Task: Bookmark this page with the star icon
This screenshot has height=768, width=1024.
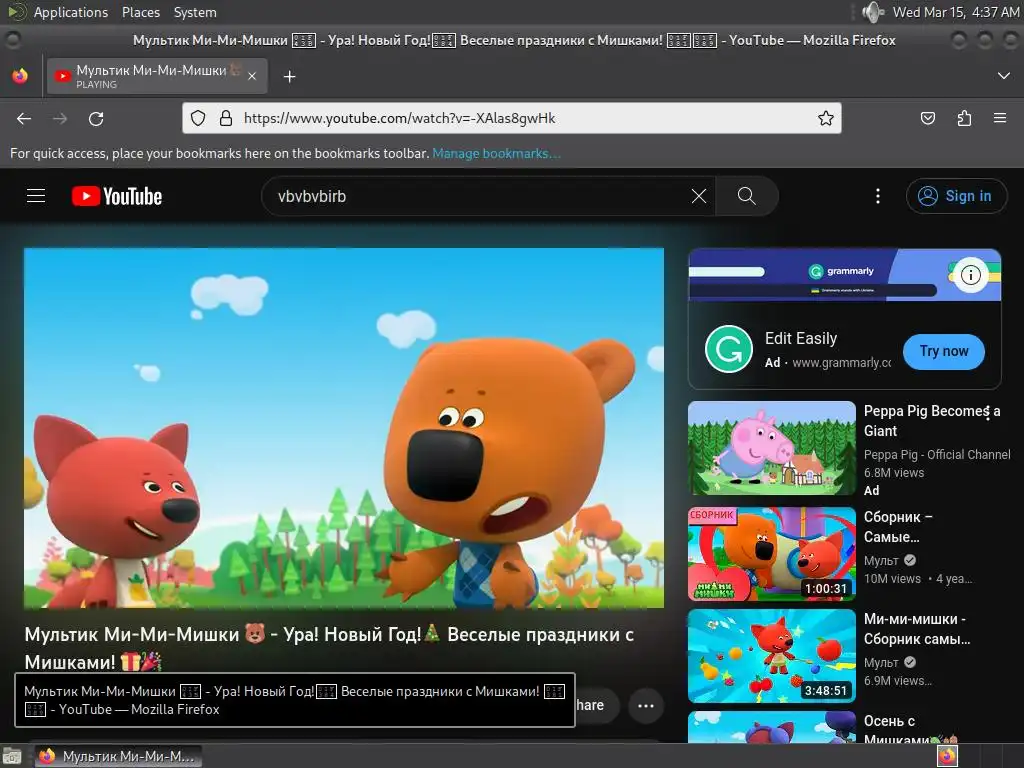Action: [825, 118]
